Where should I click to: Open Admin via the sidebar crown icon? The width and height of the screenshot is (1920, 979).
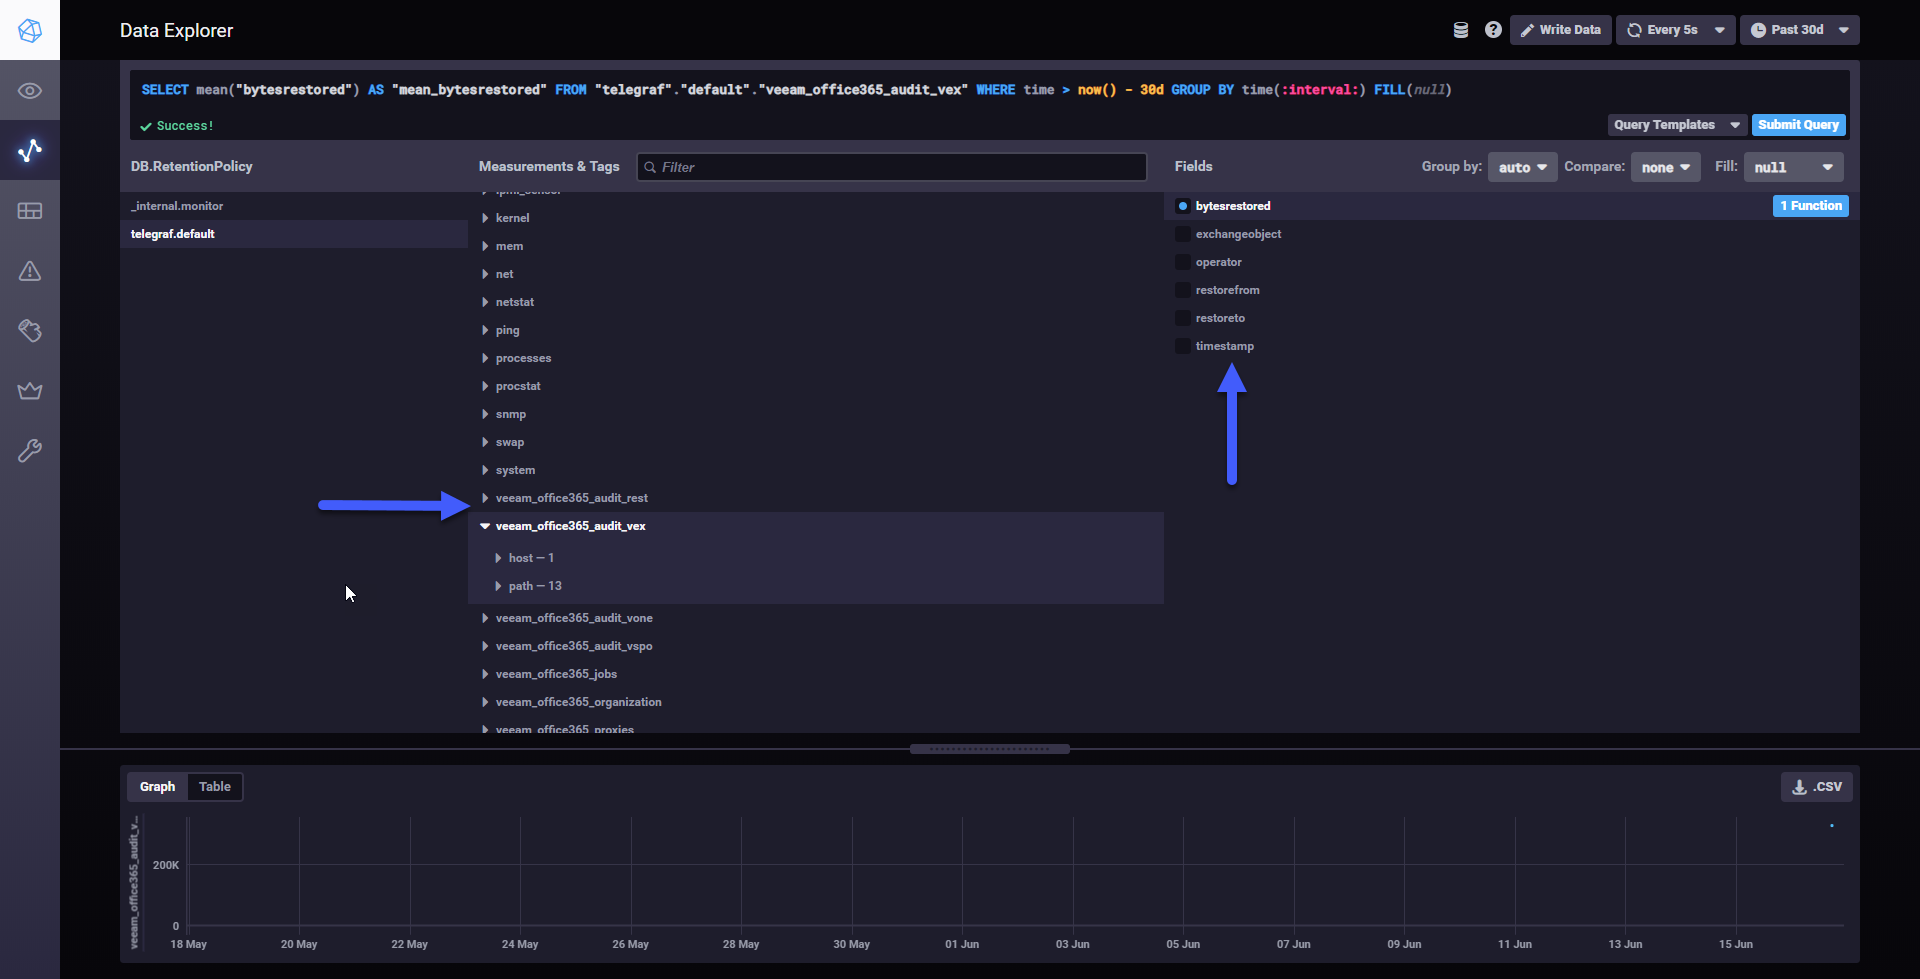pyautogui.click(x=30, y=391)
